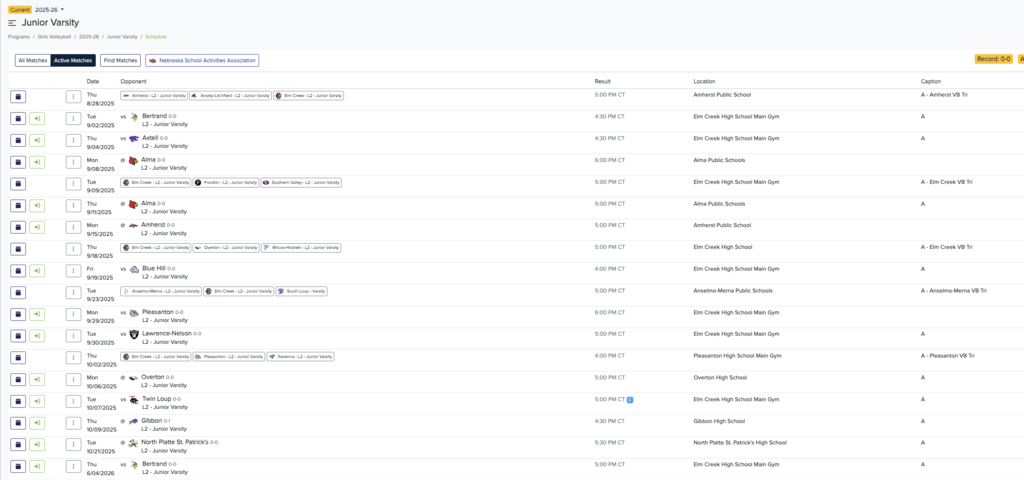This screenshot has width=1024, height=480.
Task: Open three-dot menu for Bertrand 9/02/2025
Action: (73, 118)
